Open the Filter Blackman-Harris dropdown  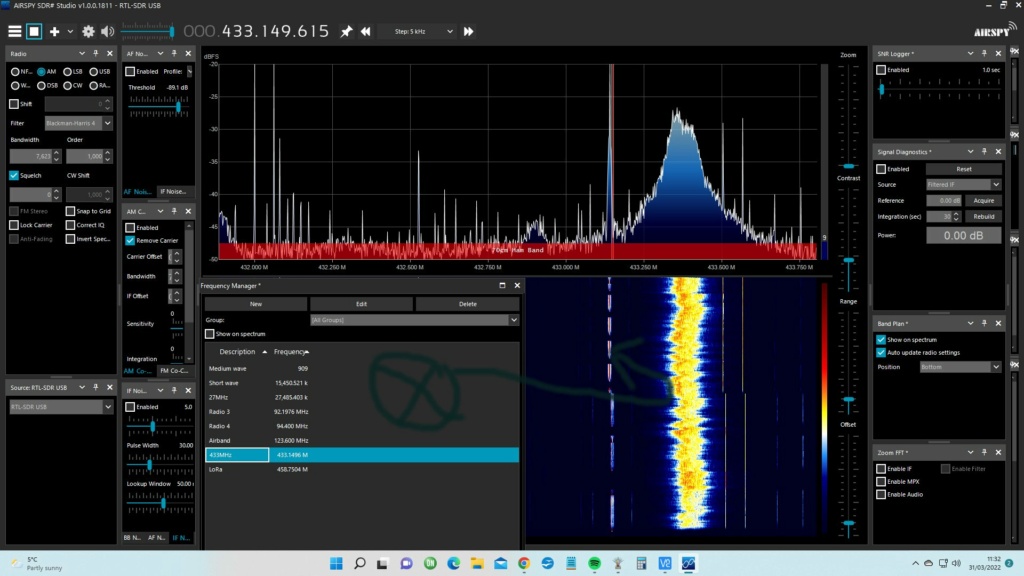click(78, 123)
